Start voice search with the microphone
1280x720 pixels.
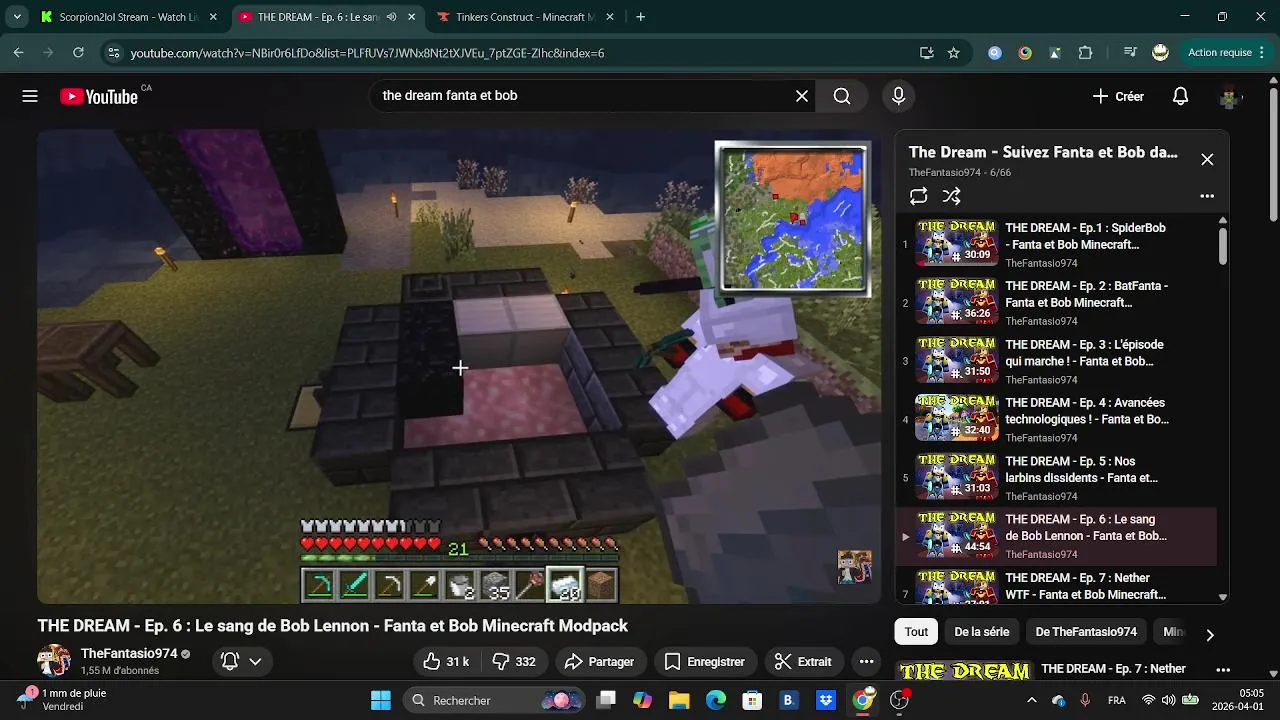coord(898,96)
